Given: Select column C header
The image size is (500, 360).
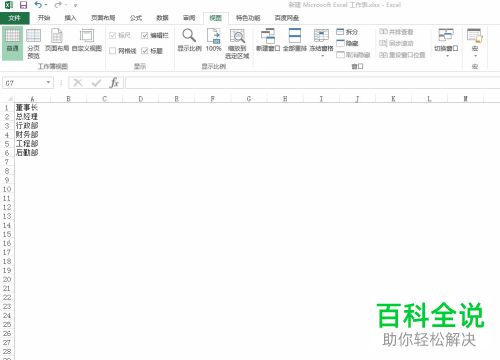Looking at the screenshot, I should click(x=105, y=99).
